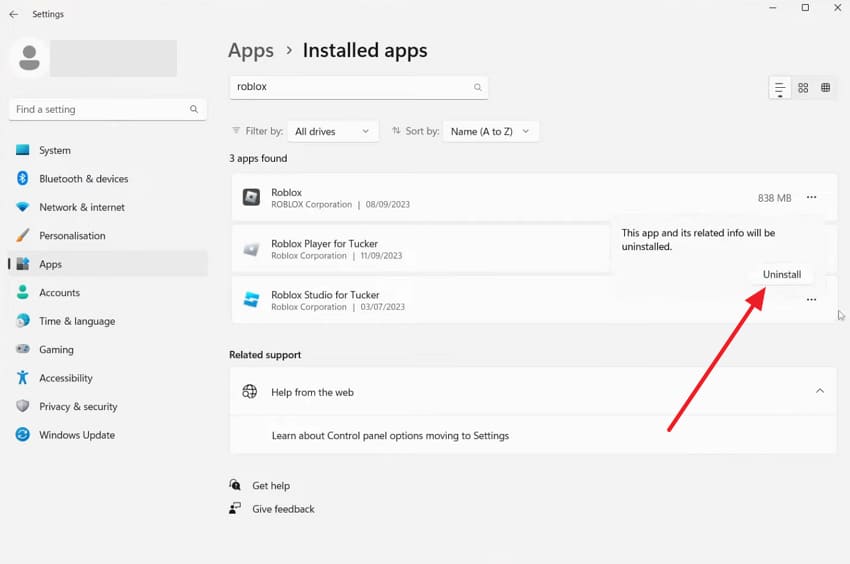This screenshot has height=564, width=850.
Task: Switch to list view layout
Action: 780,88
